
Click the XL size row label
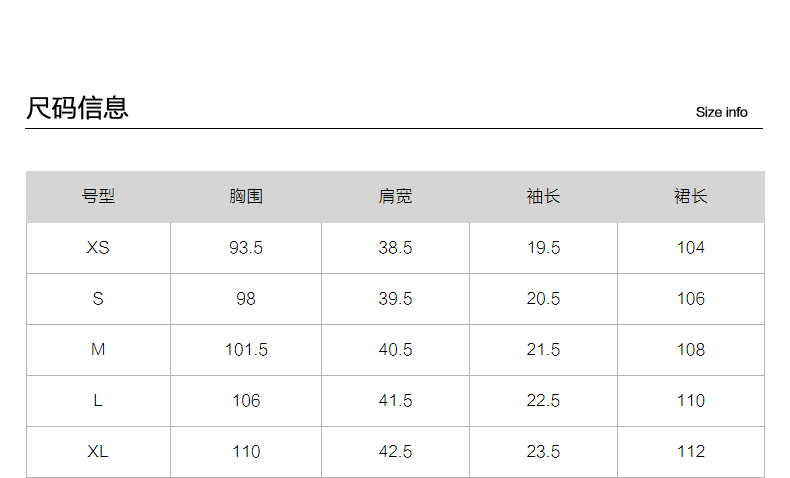98,452
